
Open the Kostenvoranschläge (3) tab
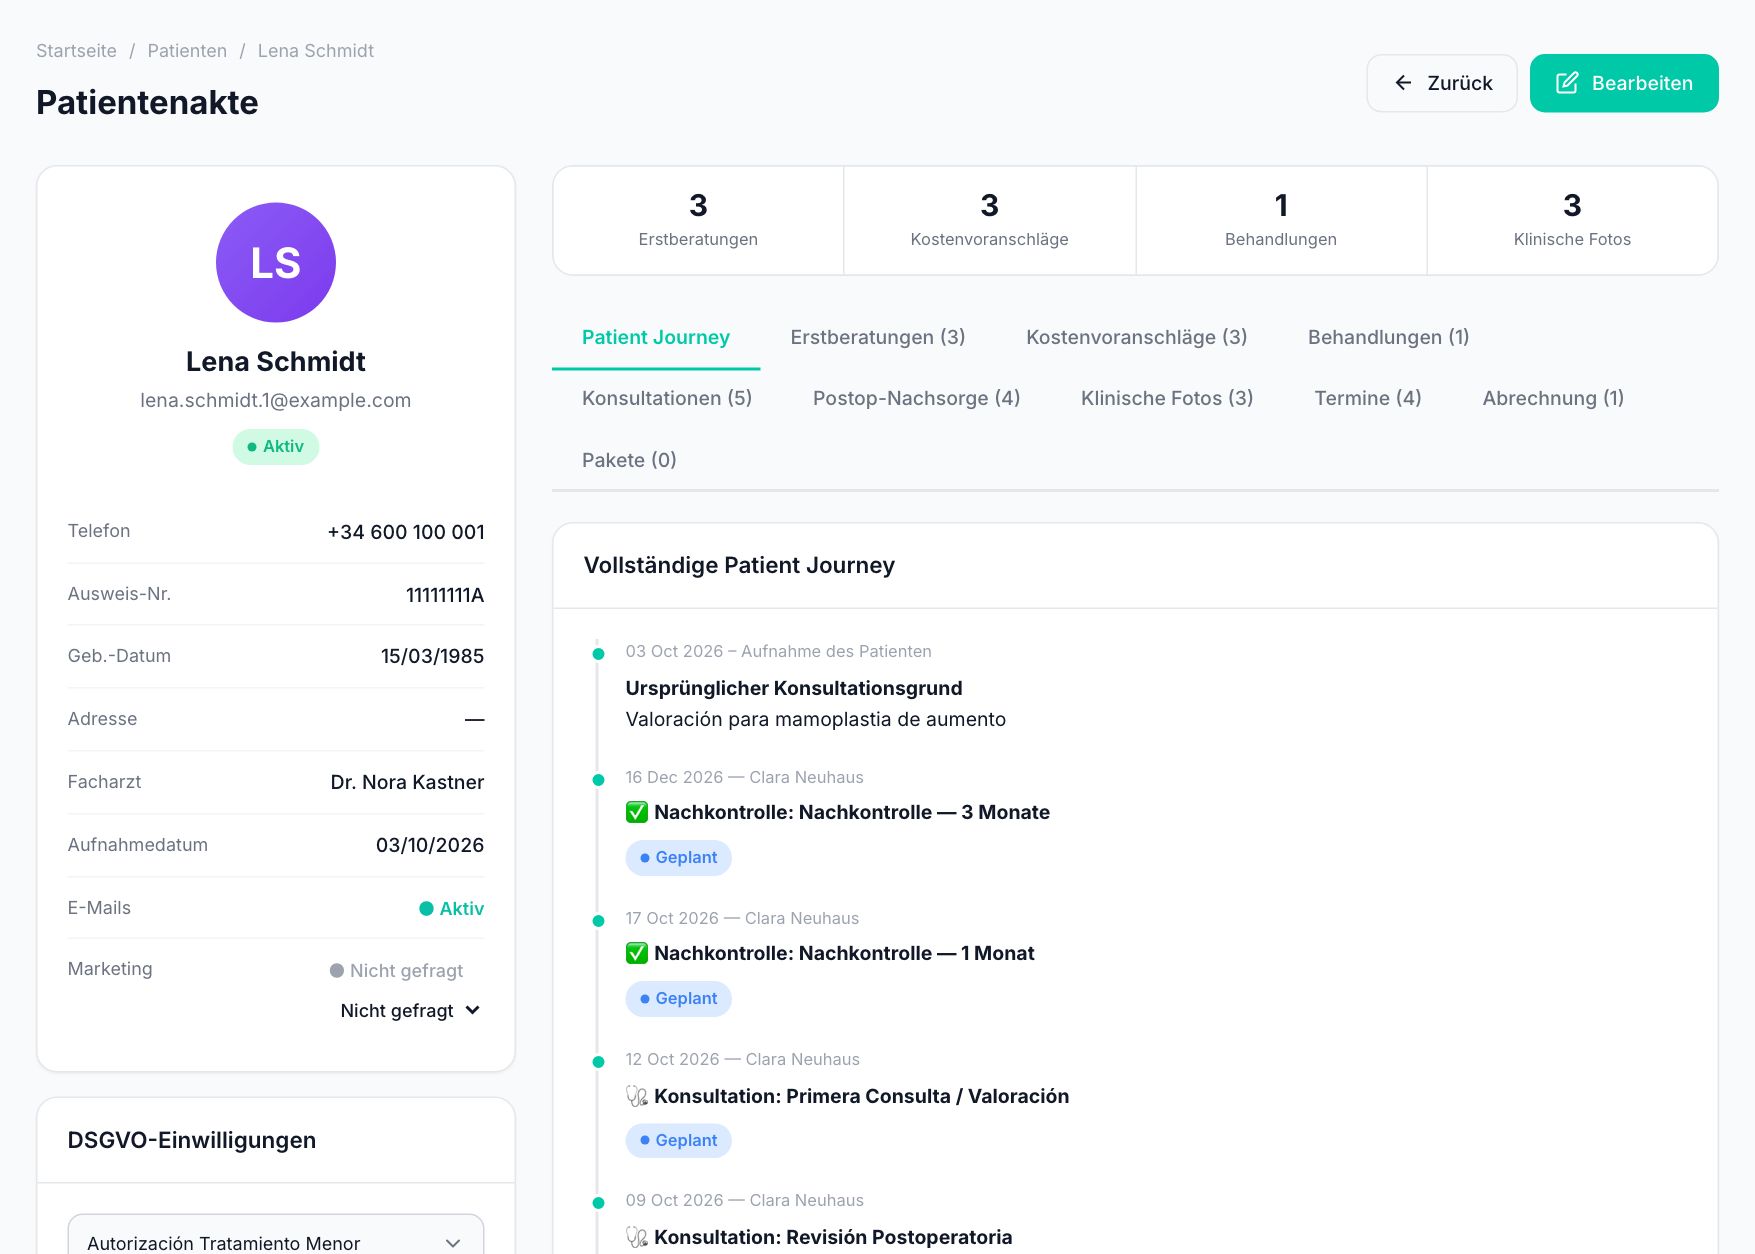pyautogui.click(x=1137, y=337)
